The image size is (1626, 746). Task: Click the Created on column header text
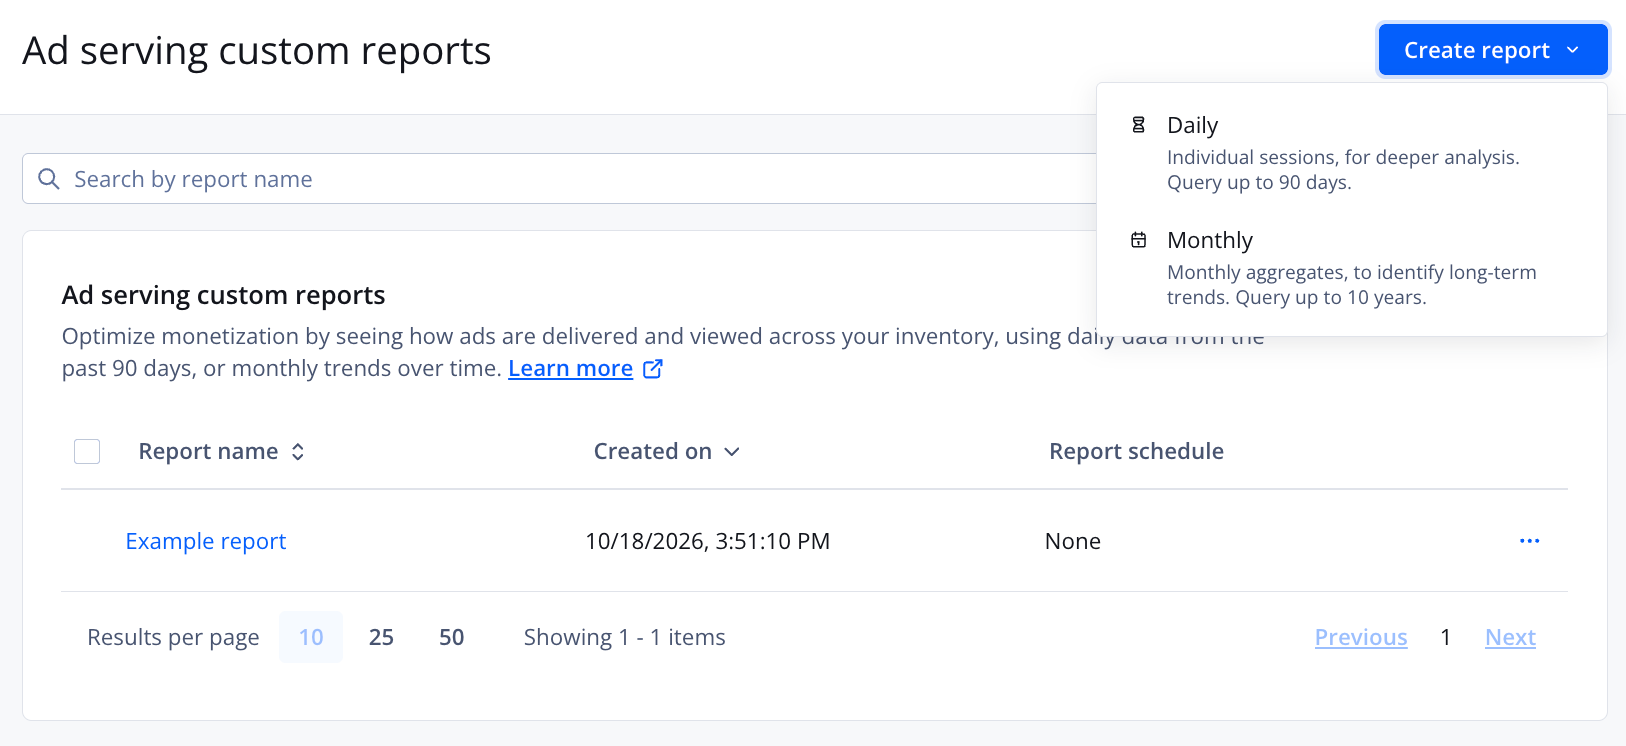pos(653,452)
